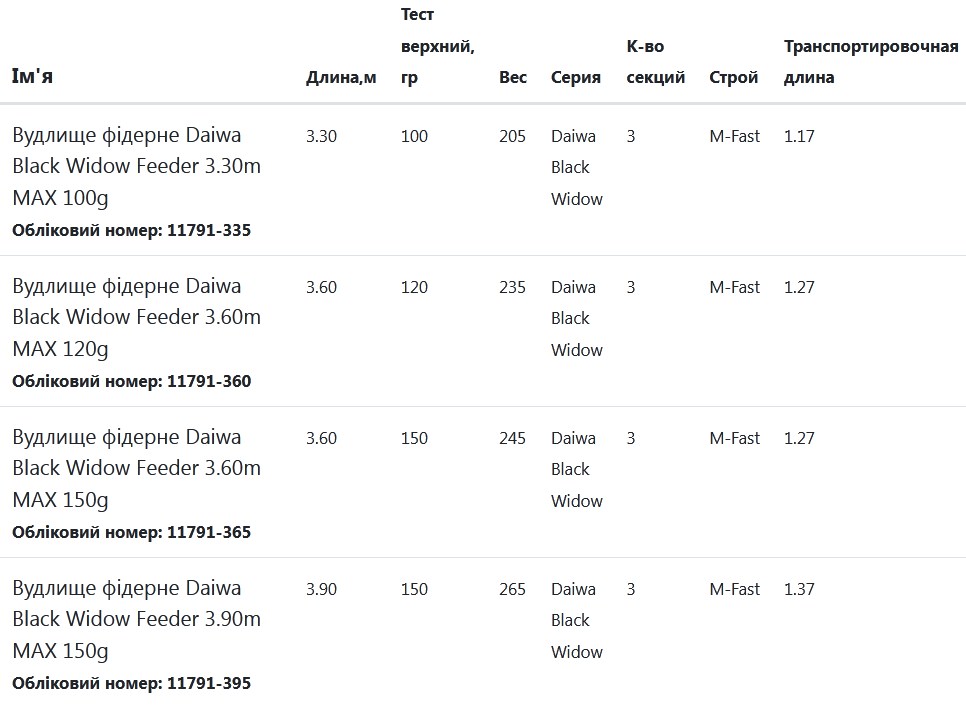Click the К-во секций column header
The image size is (966, 709).
(x=656, y=62)
